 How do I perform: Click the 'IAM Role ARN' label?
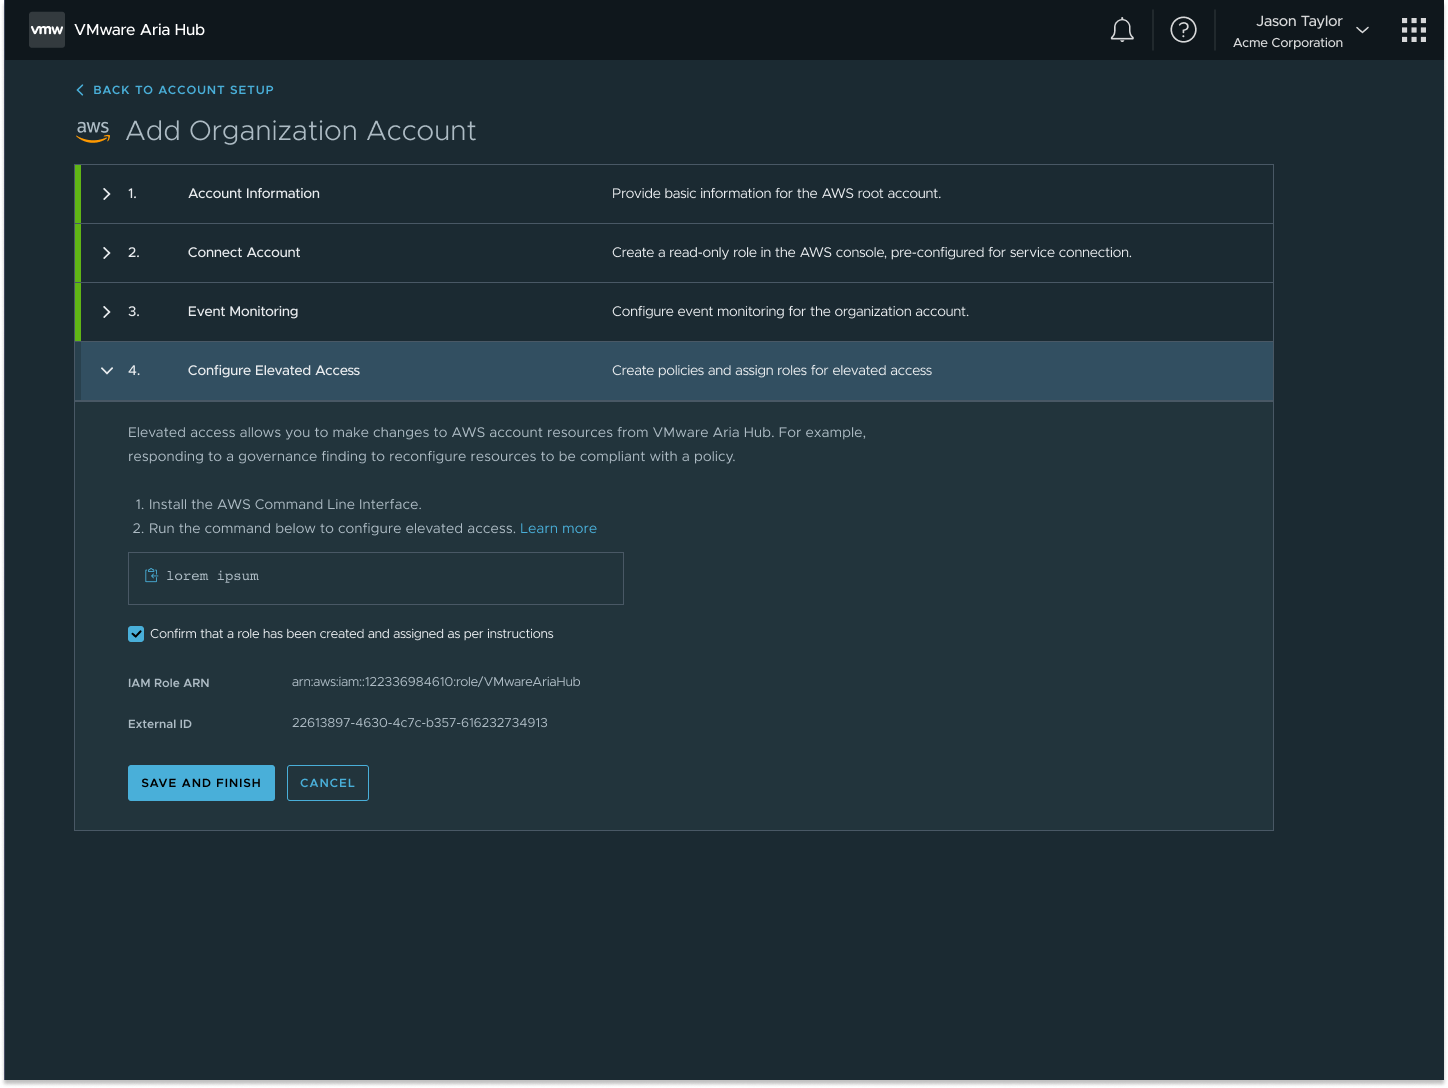pyautogui.click(x=169, y=683)
